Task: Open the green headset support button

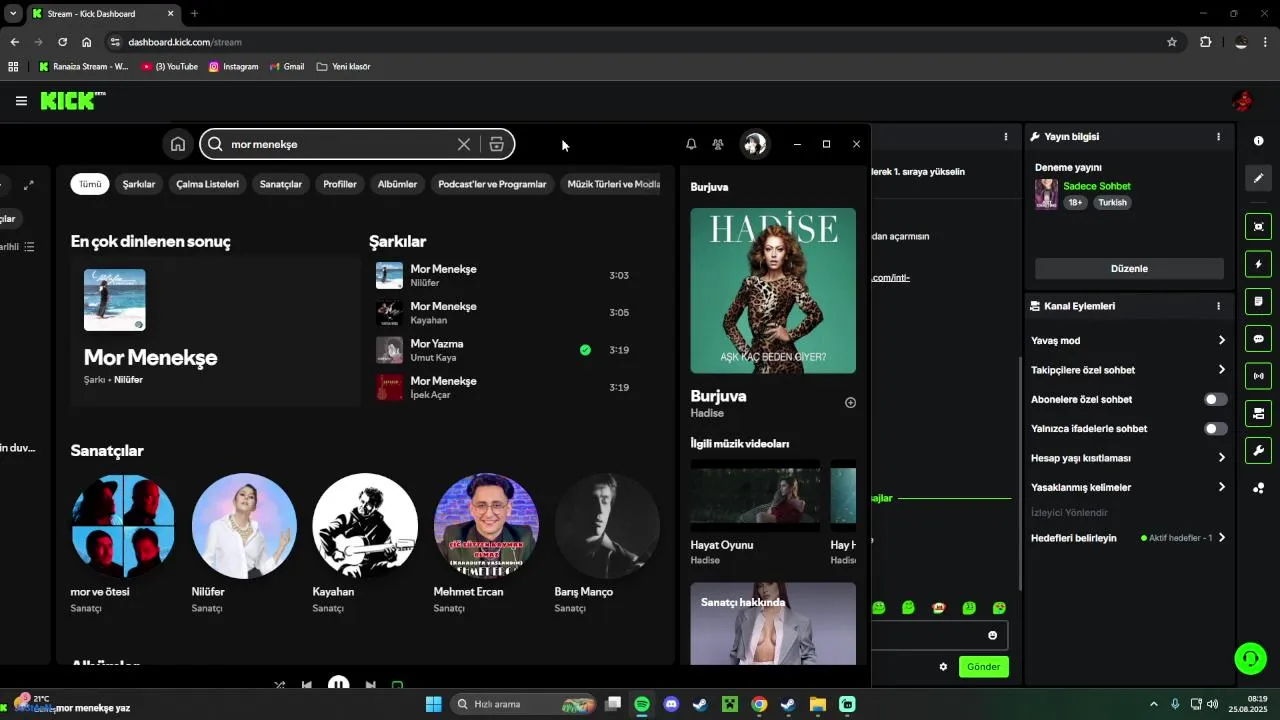Action: tap(1251, 658)
